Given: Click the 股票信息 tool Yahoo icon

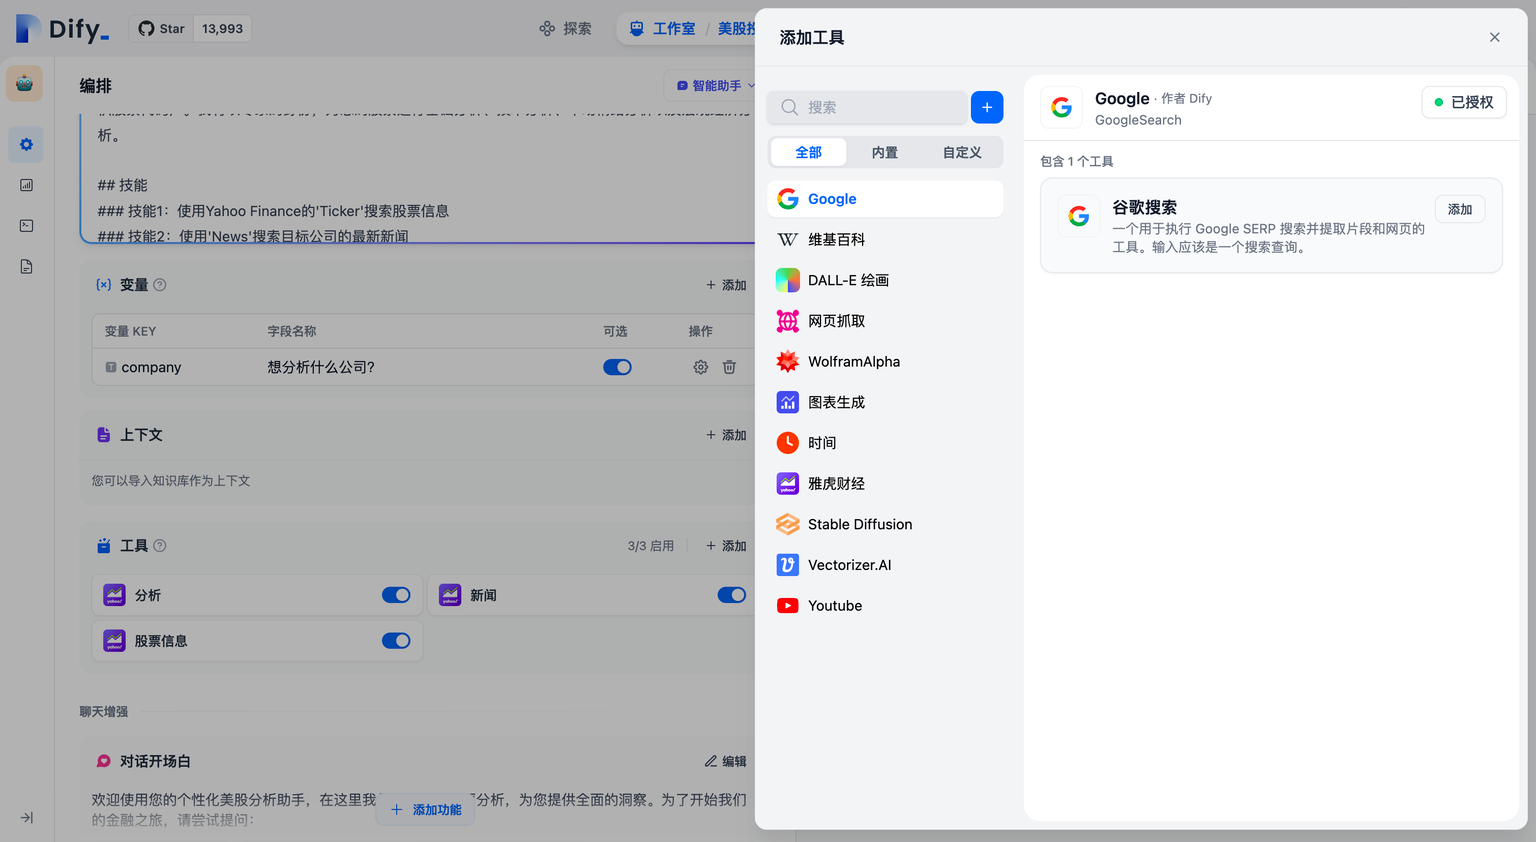Looking at the screenshot, I should pos(115,641).
